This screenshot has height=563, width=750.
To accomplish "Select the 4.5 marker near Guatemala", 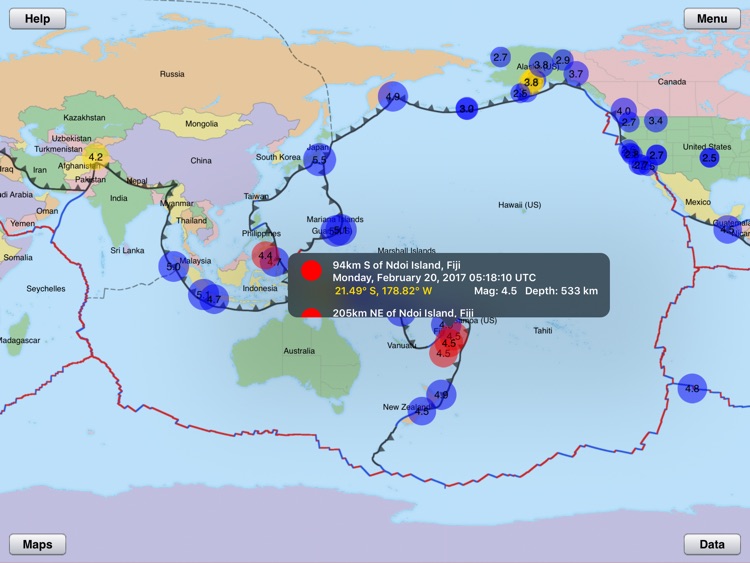I will point(727,230).
